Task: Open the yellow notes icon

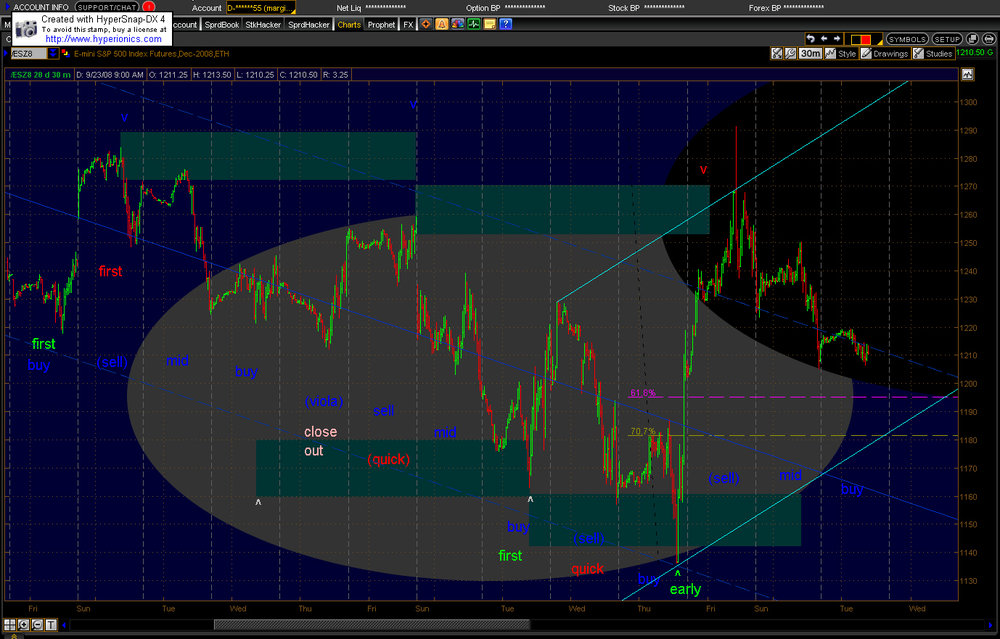Action: (x=489, y=24)
